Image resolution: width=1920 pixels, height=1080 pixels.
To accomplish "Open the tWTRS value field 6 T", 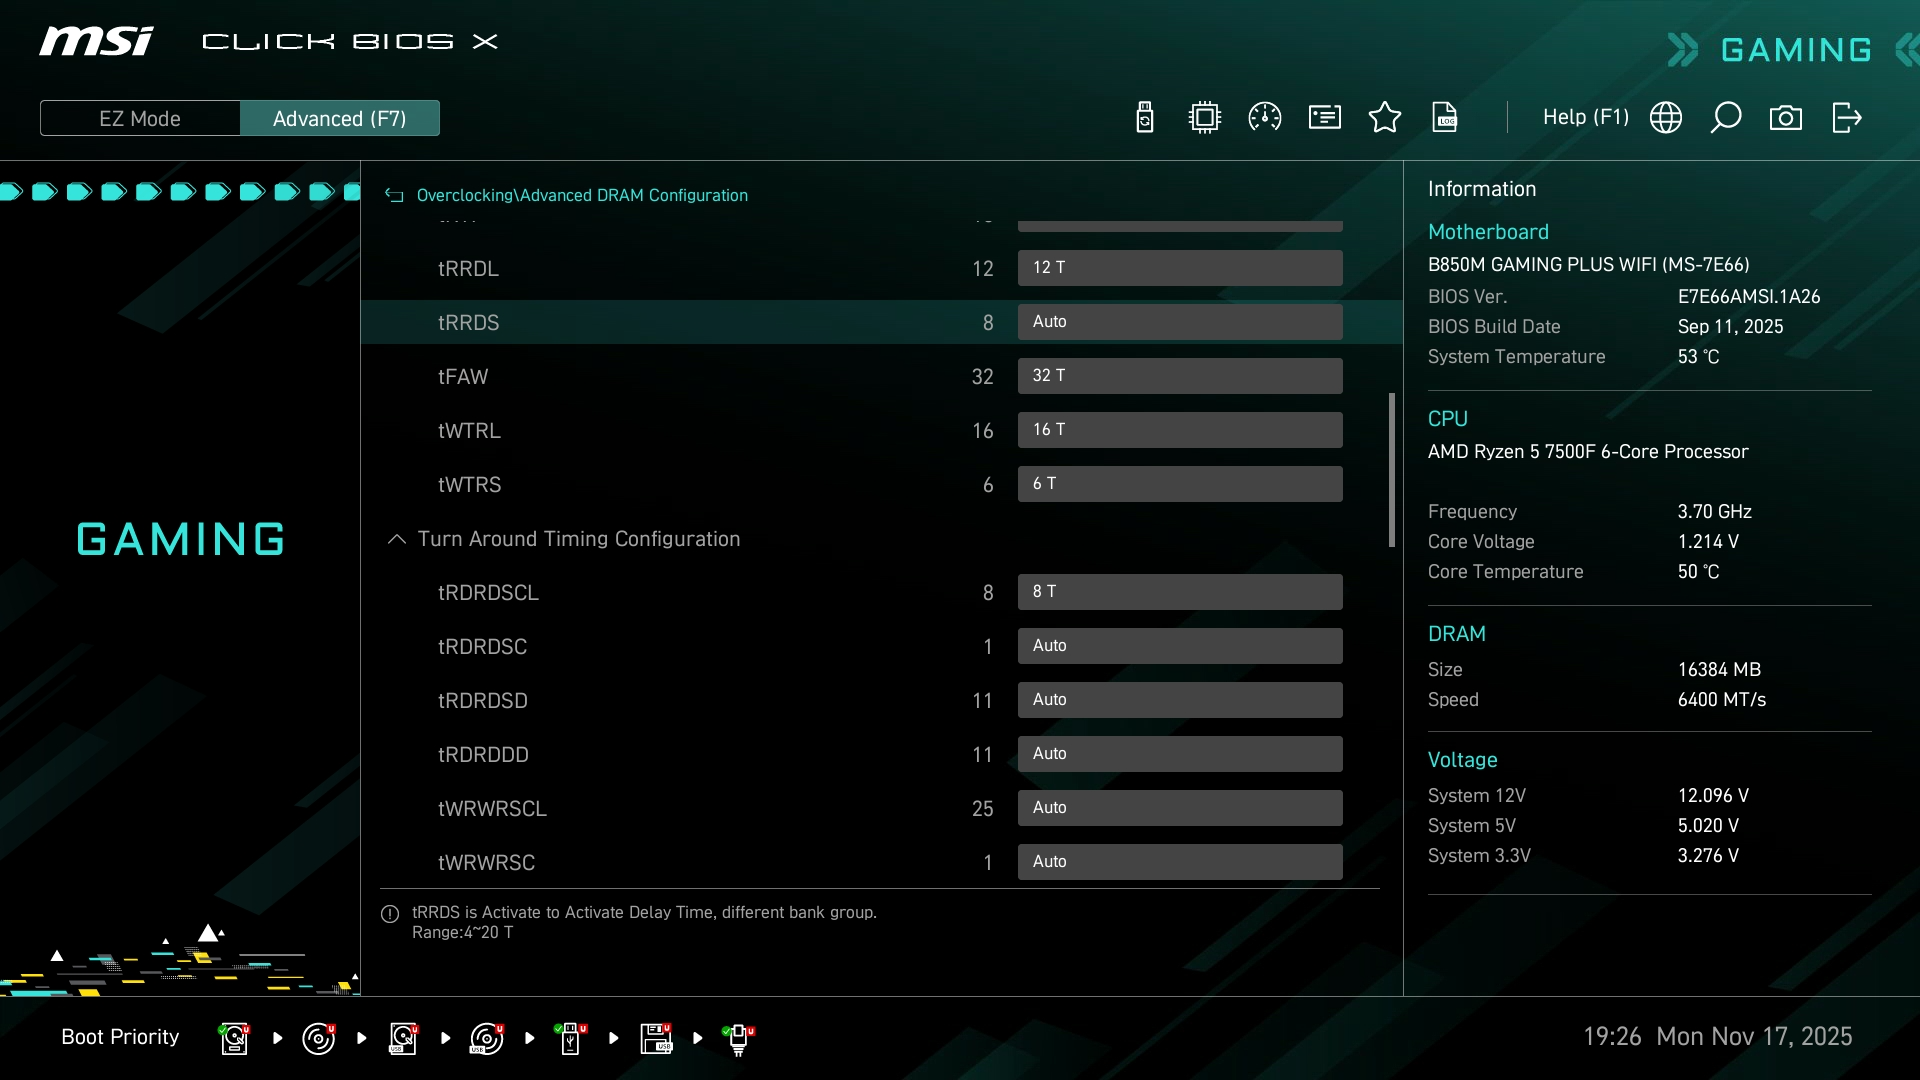I will [1180, 484].
